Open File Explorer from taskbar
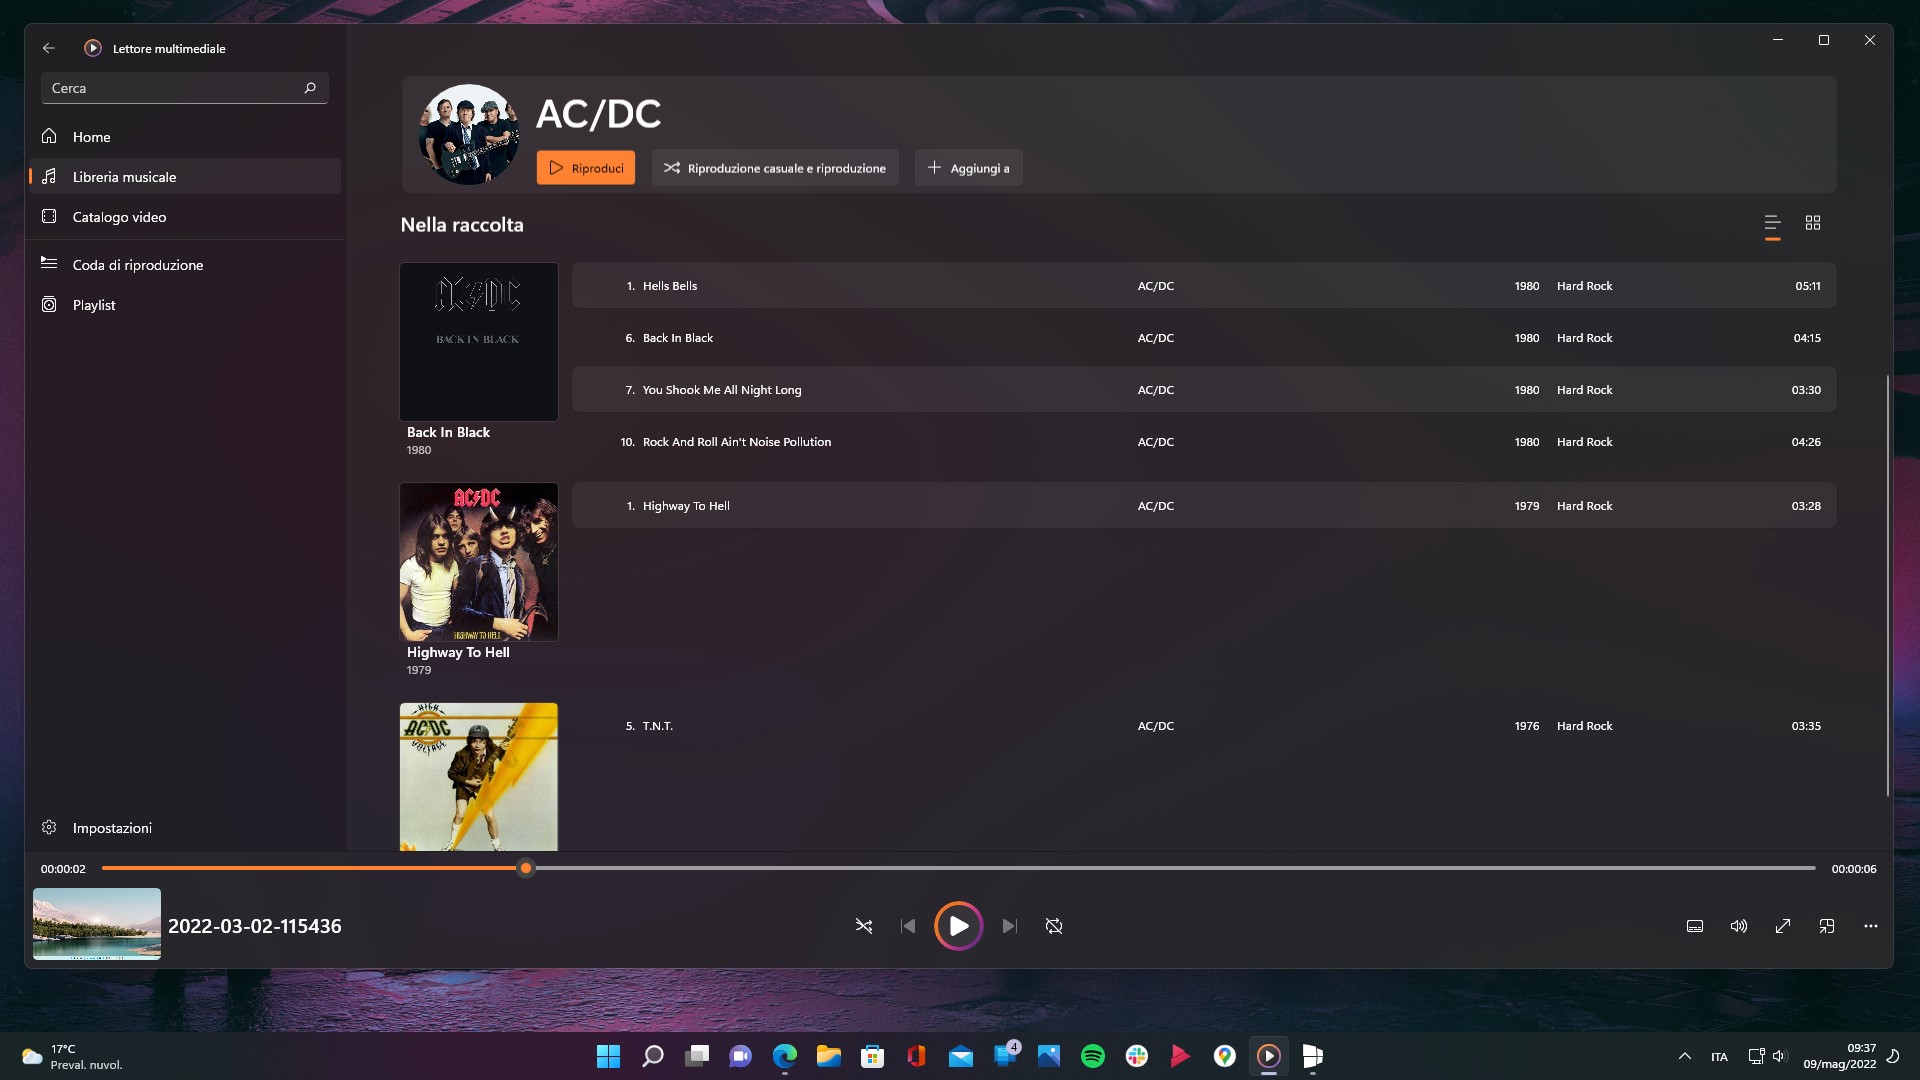Image resolution: width=1920 pixels, height=1080 pixels. pyautogui.click(x=829, y=1056)
